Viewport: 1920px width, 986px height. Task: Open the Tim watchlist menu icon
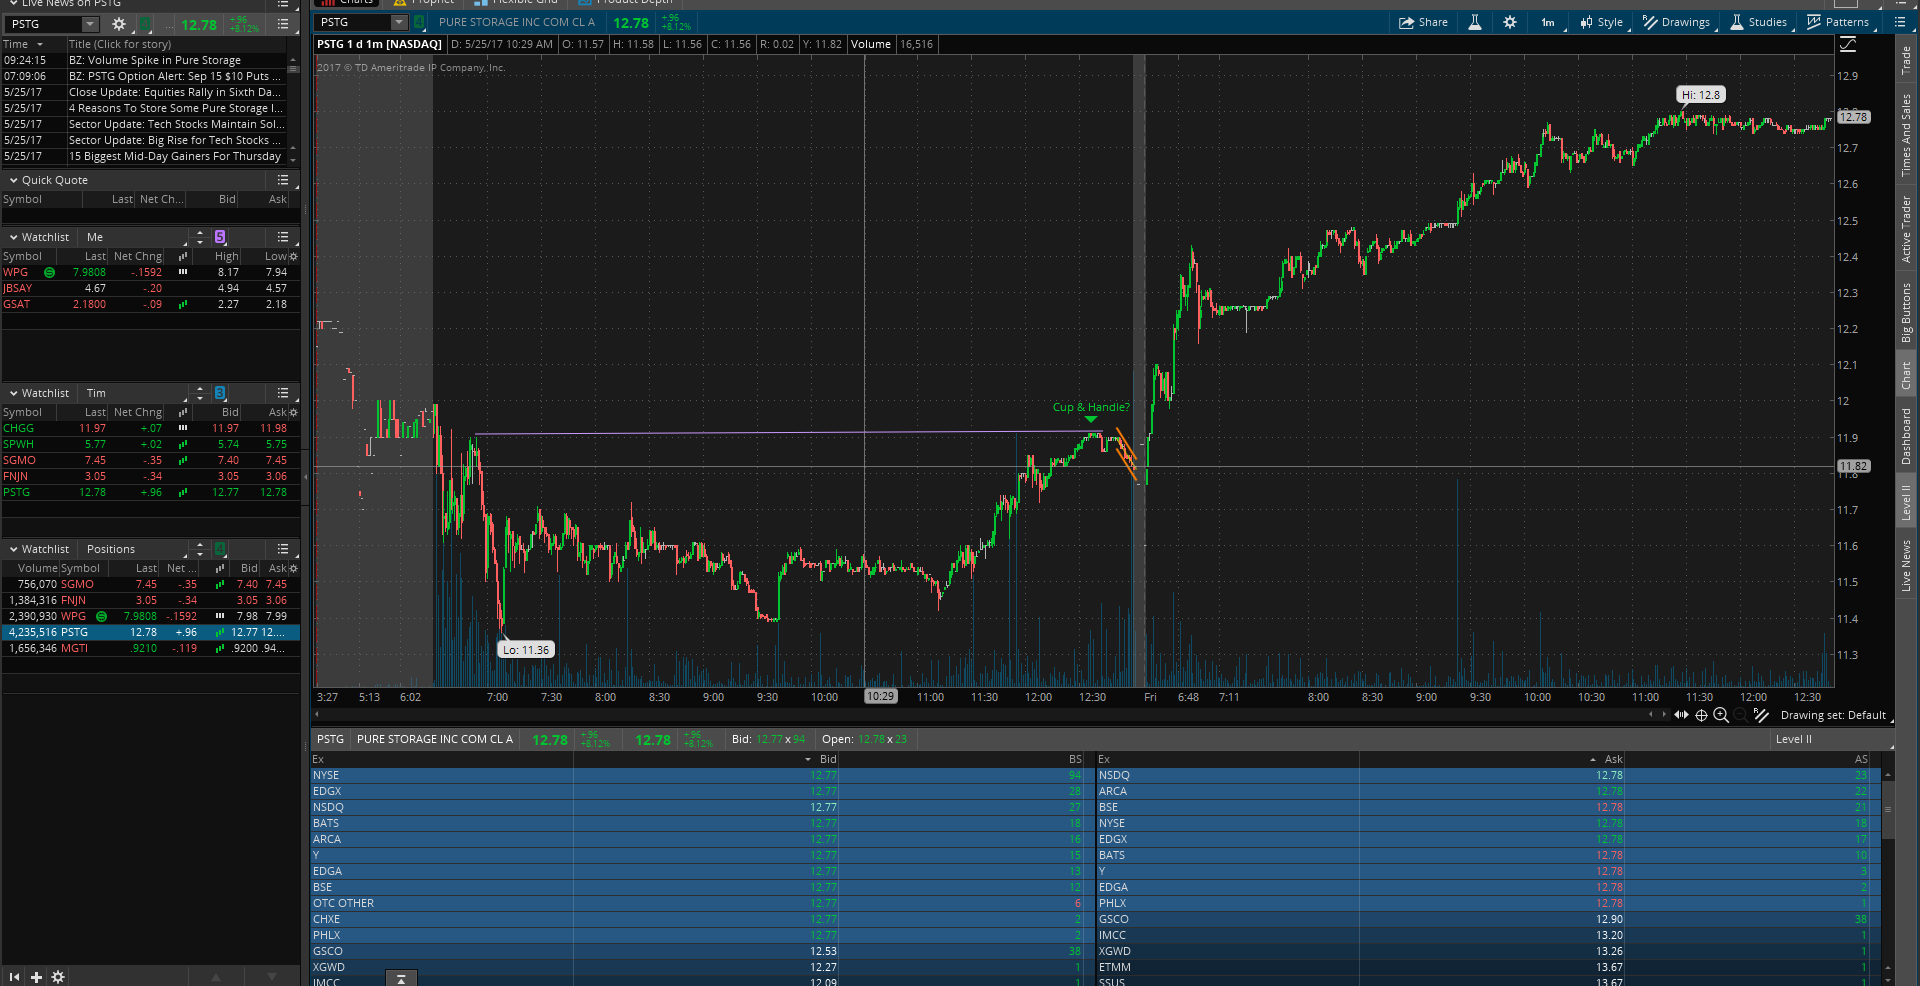point(283,393)
